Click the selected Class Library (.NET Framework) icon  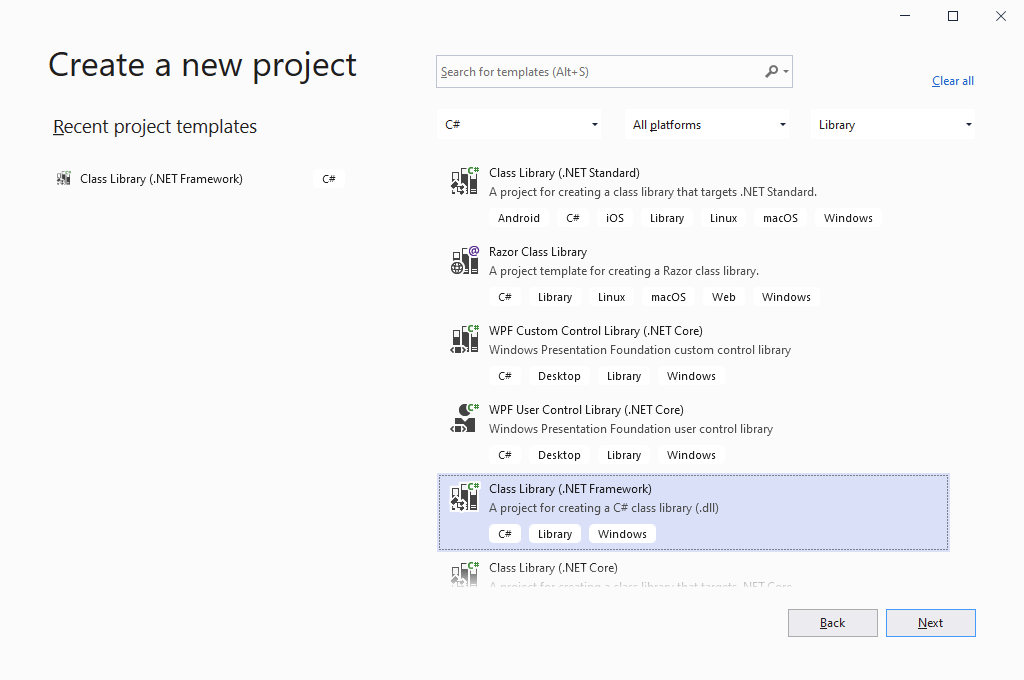point(465,498)
